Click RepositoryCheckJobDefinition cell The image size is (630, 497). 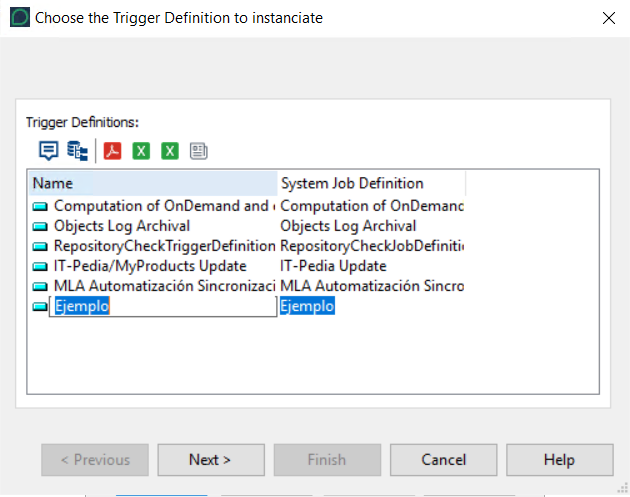(372, 246)
